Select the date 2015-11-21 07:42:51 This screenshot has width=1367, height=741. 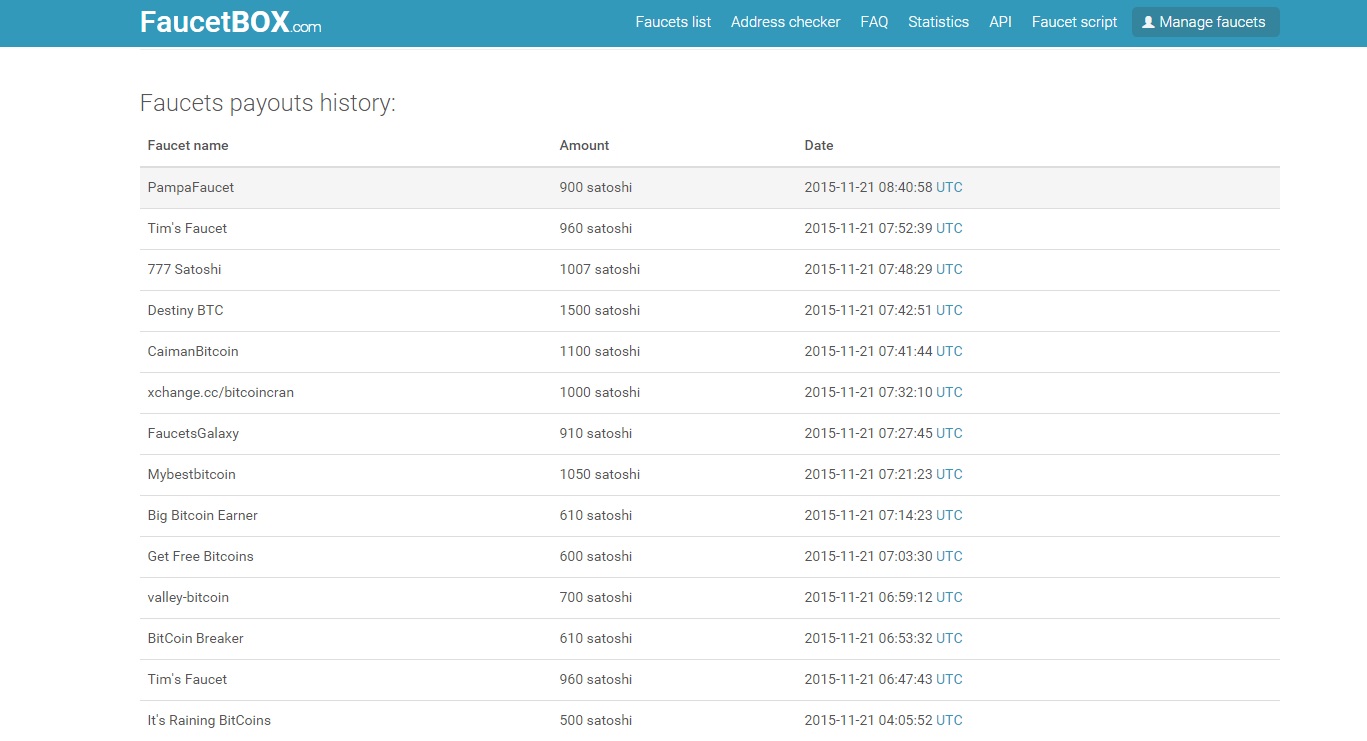point(868,310)
